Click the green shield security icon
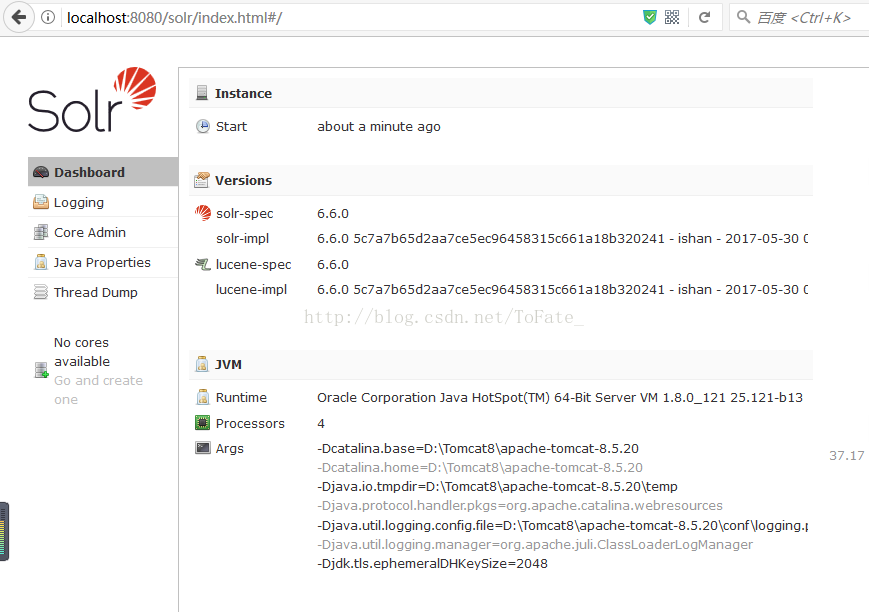The width and height of the screenshot is (869, 612). [650, 17]
